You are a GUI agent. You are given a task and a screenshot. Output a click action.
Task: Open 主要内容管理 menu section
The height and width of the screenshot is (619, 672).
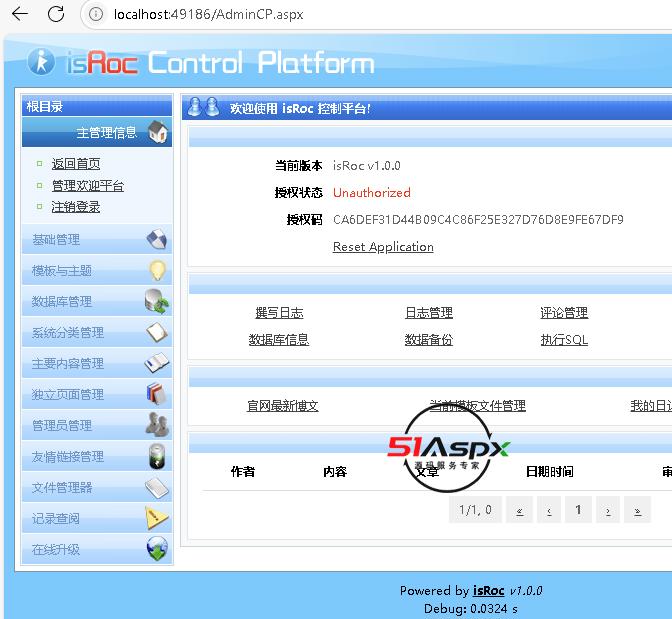coord(97,363)
